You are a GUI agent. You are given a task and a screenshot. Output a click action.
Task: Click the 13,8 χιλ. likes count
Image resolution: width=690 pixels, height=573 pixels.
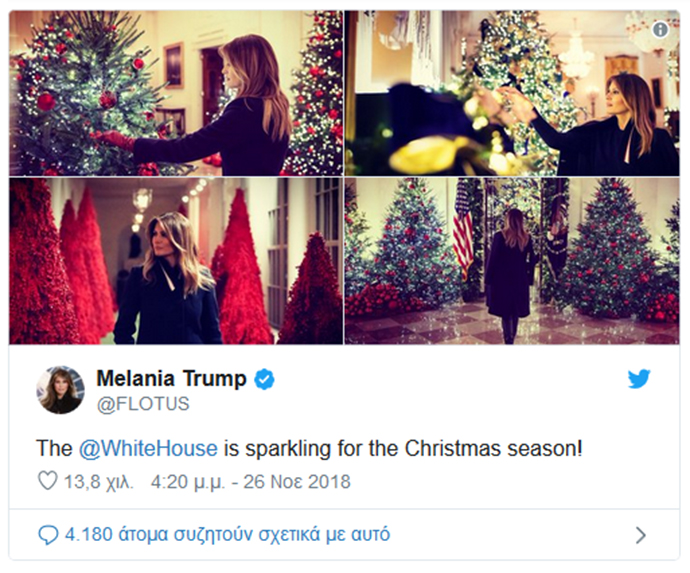tap(99, 482)
